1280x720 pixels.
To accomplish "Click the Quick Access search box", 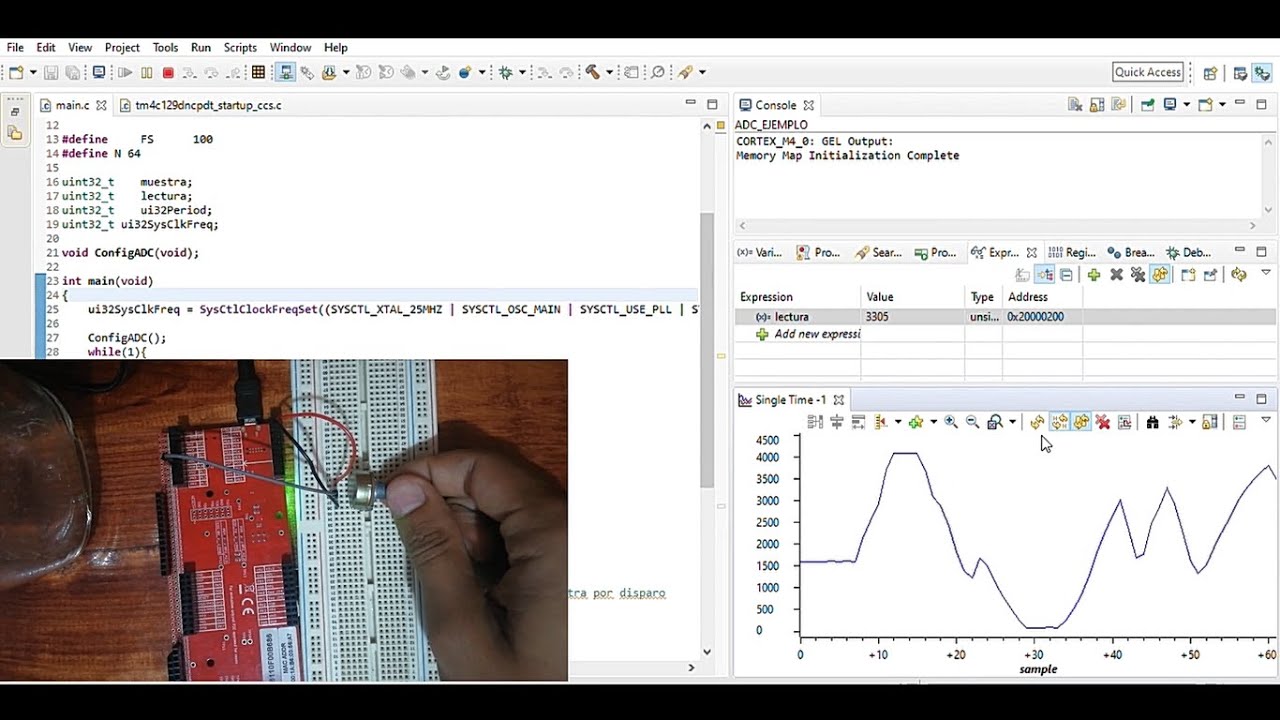I will pyautogui.click(x=1148, y=72).
